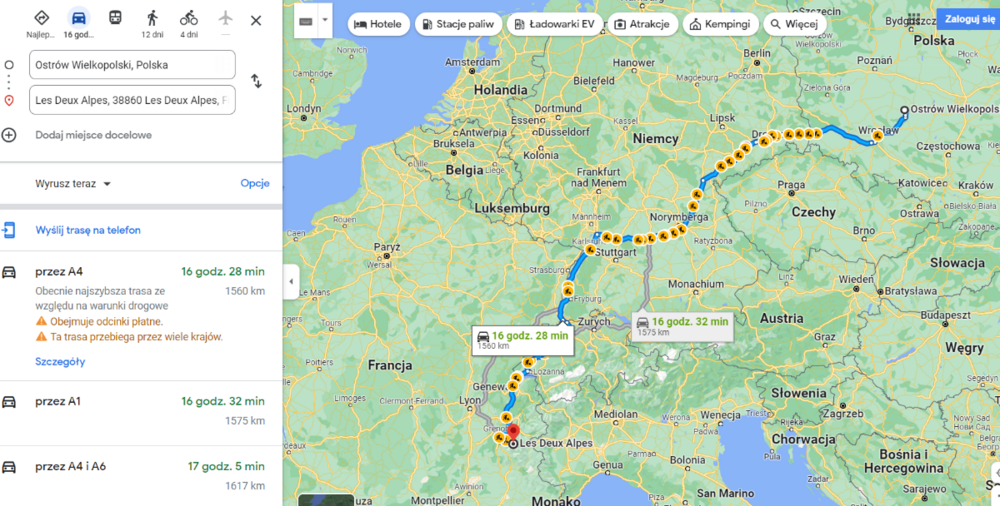The height and width of the screenshot is (506, 1000).
Task: Edit the Les Deux Alpes destination field
Action: tap(132, 100)
